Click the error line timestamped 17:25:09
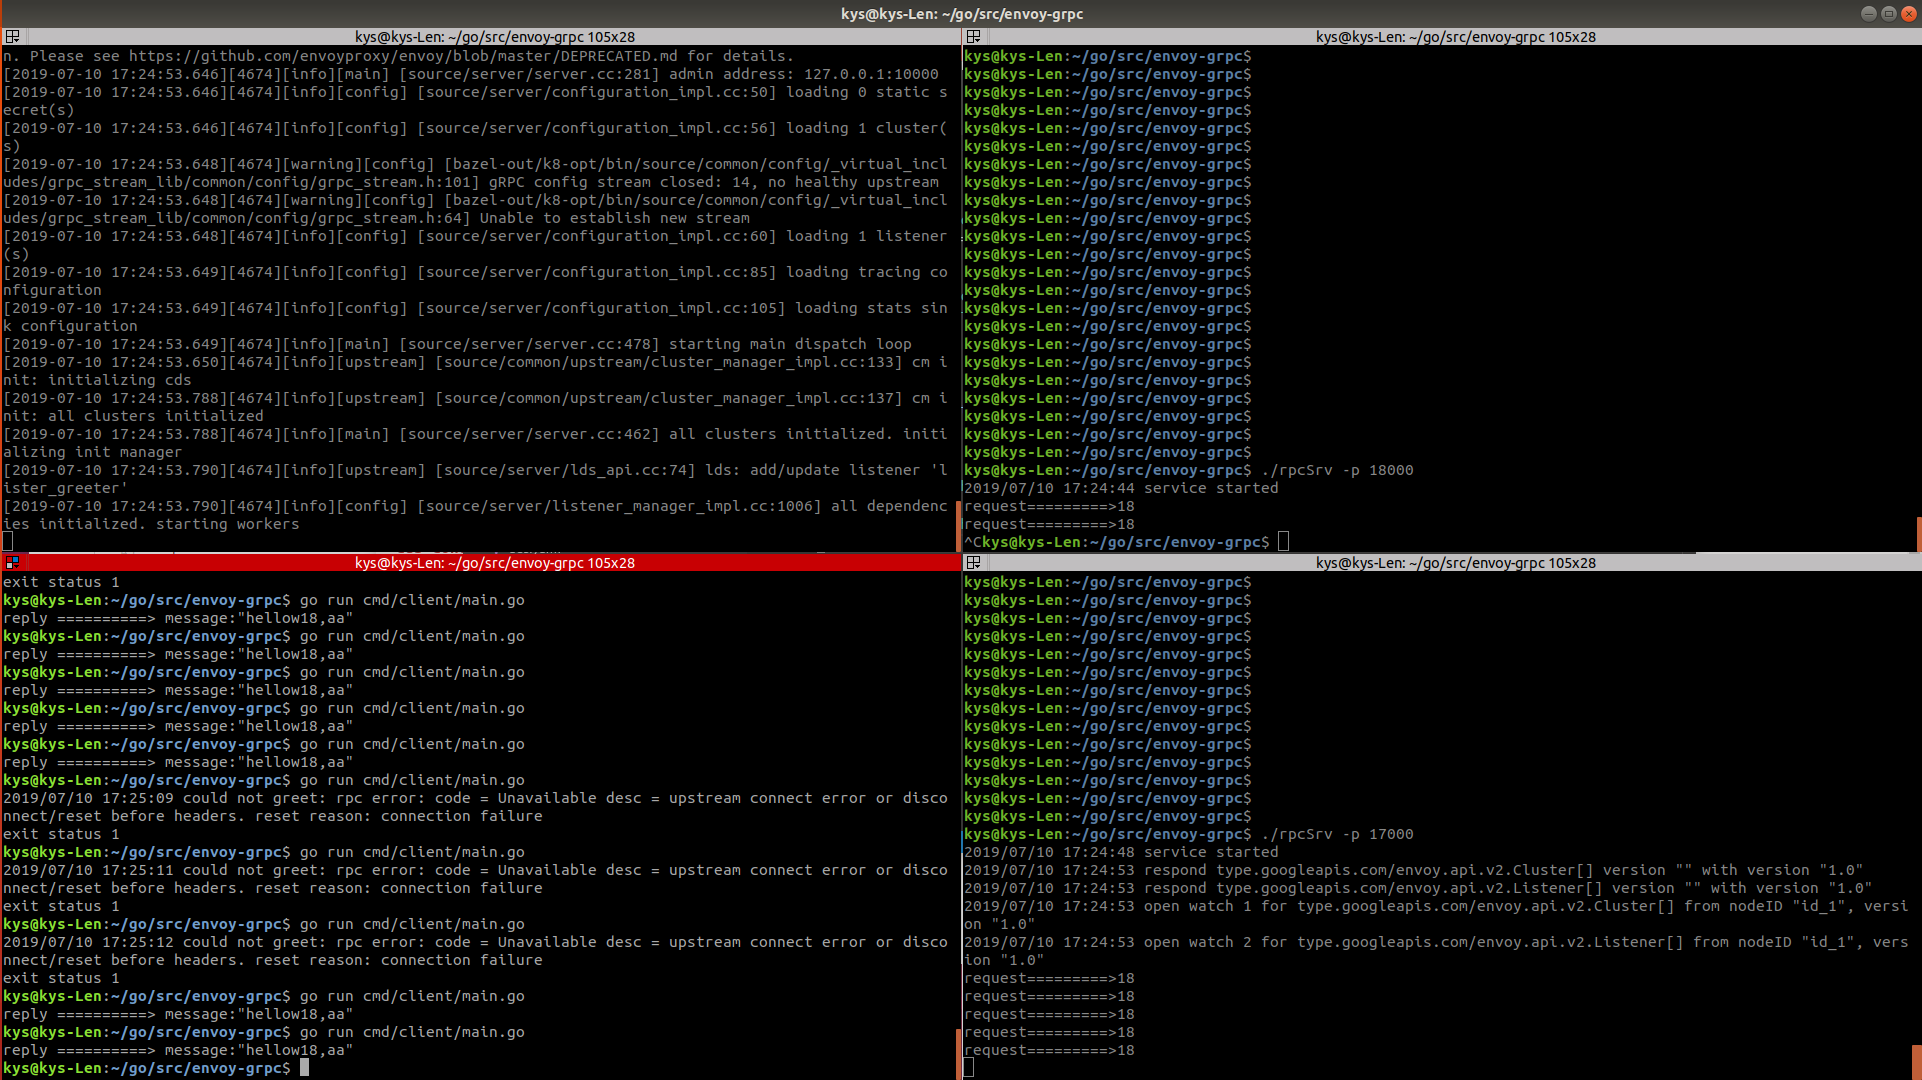 [x=475, y=807]
